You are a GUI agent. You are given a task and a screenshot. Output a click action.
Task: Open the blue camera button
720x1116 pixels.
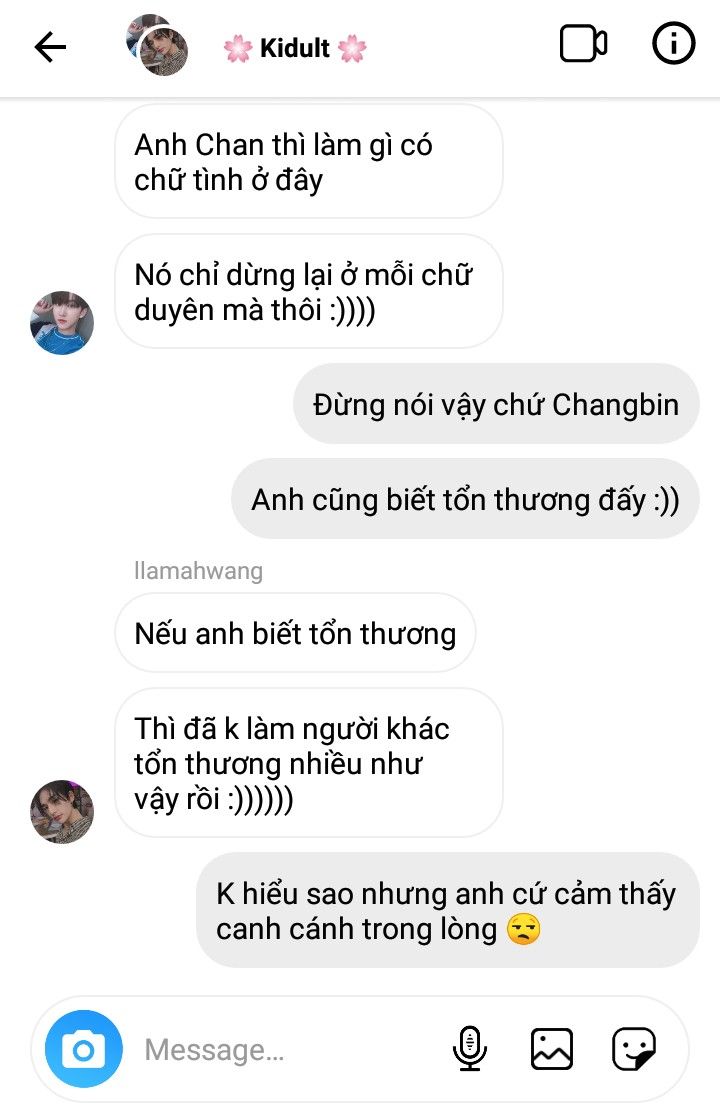click(x=84, y=1049)
